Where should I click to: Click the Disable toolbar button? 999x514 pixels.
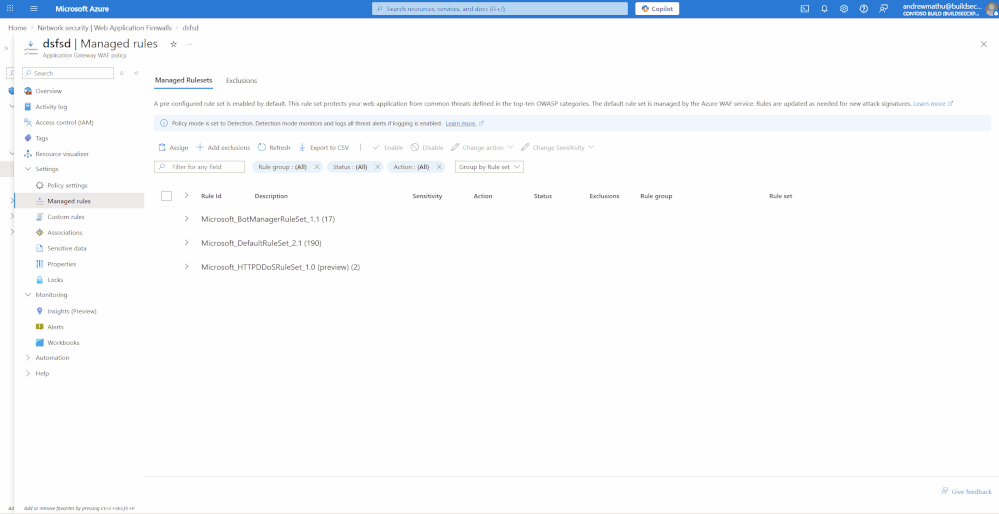click(x=427, y=148)
